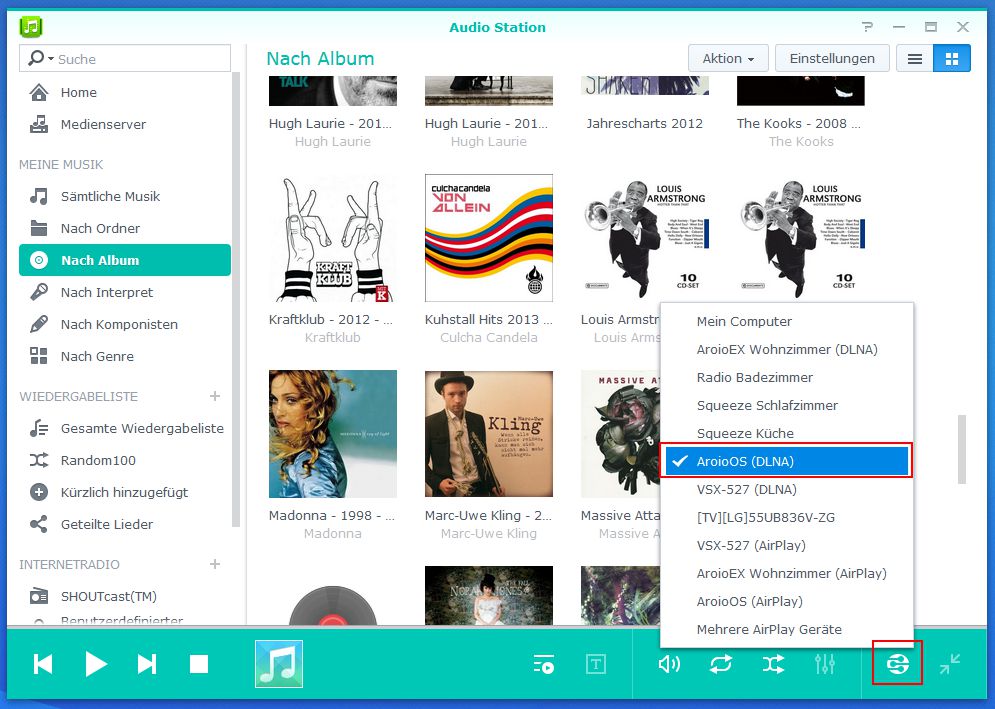Viewport: 995px width, 709px height.
Task: Open the Kraftklub album cover
Action: [x=333, y=238]
